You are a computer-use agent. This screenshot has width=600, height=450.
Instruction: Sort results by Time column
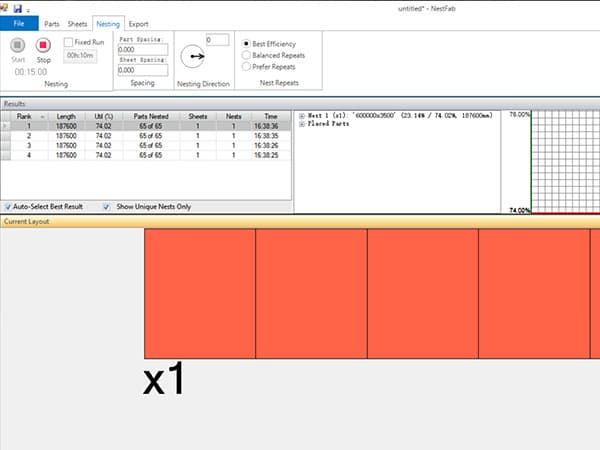tap(271, 116)
